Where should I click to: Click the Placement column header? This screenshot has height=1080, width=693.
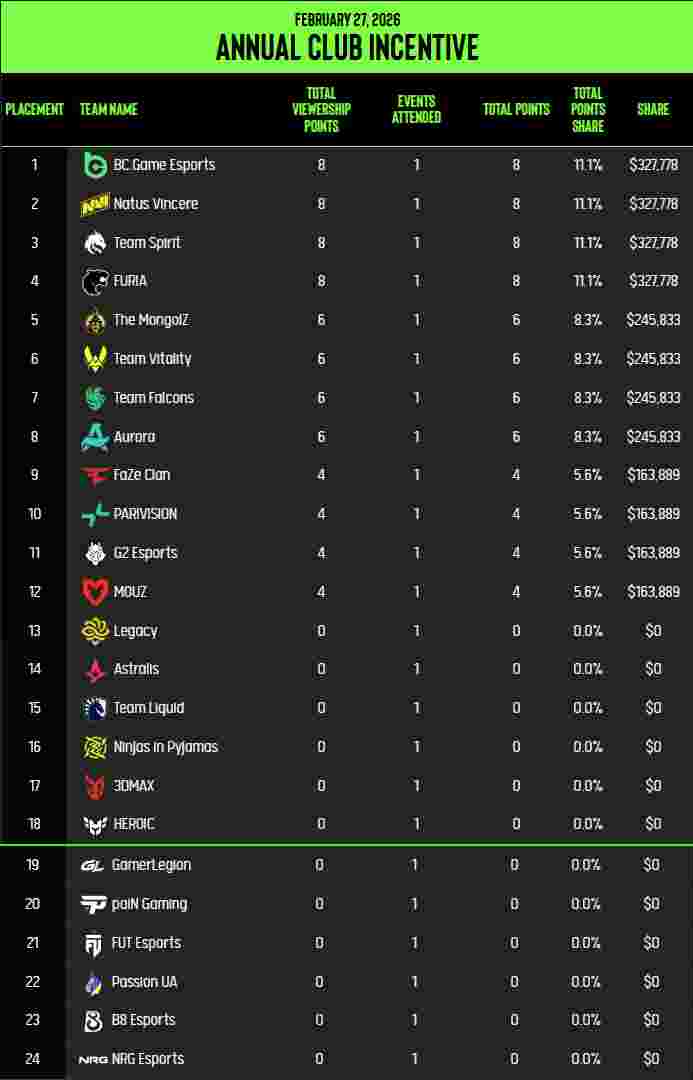click(35, 109)
